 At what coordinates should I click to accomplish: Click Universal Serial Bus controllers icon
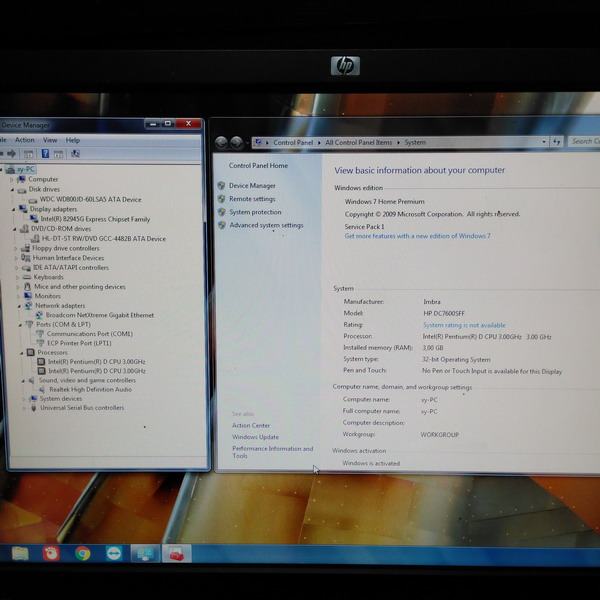click(34, 408)
